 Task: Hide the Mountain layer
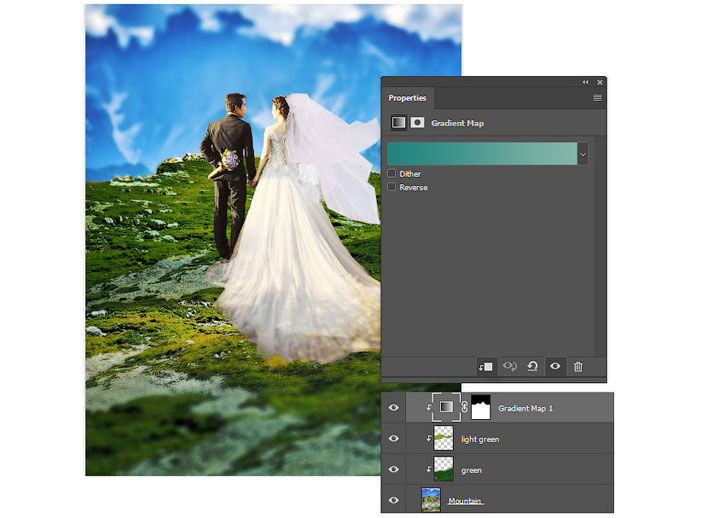[393, 500]
